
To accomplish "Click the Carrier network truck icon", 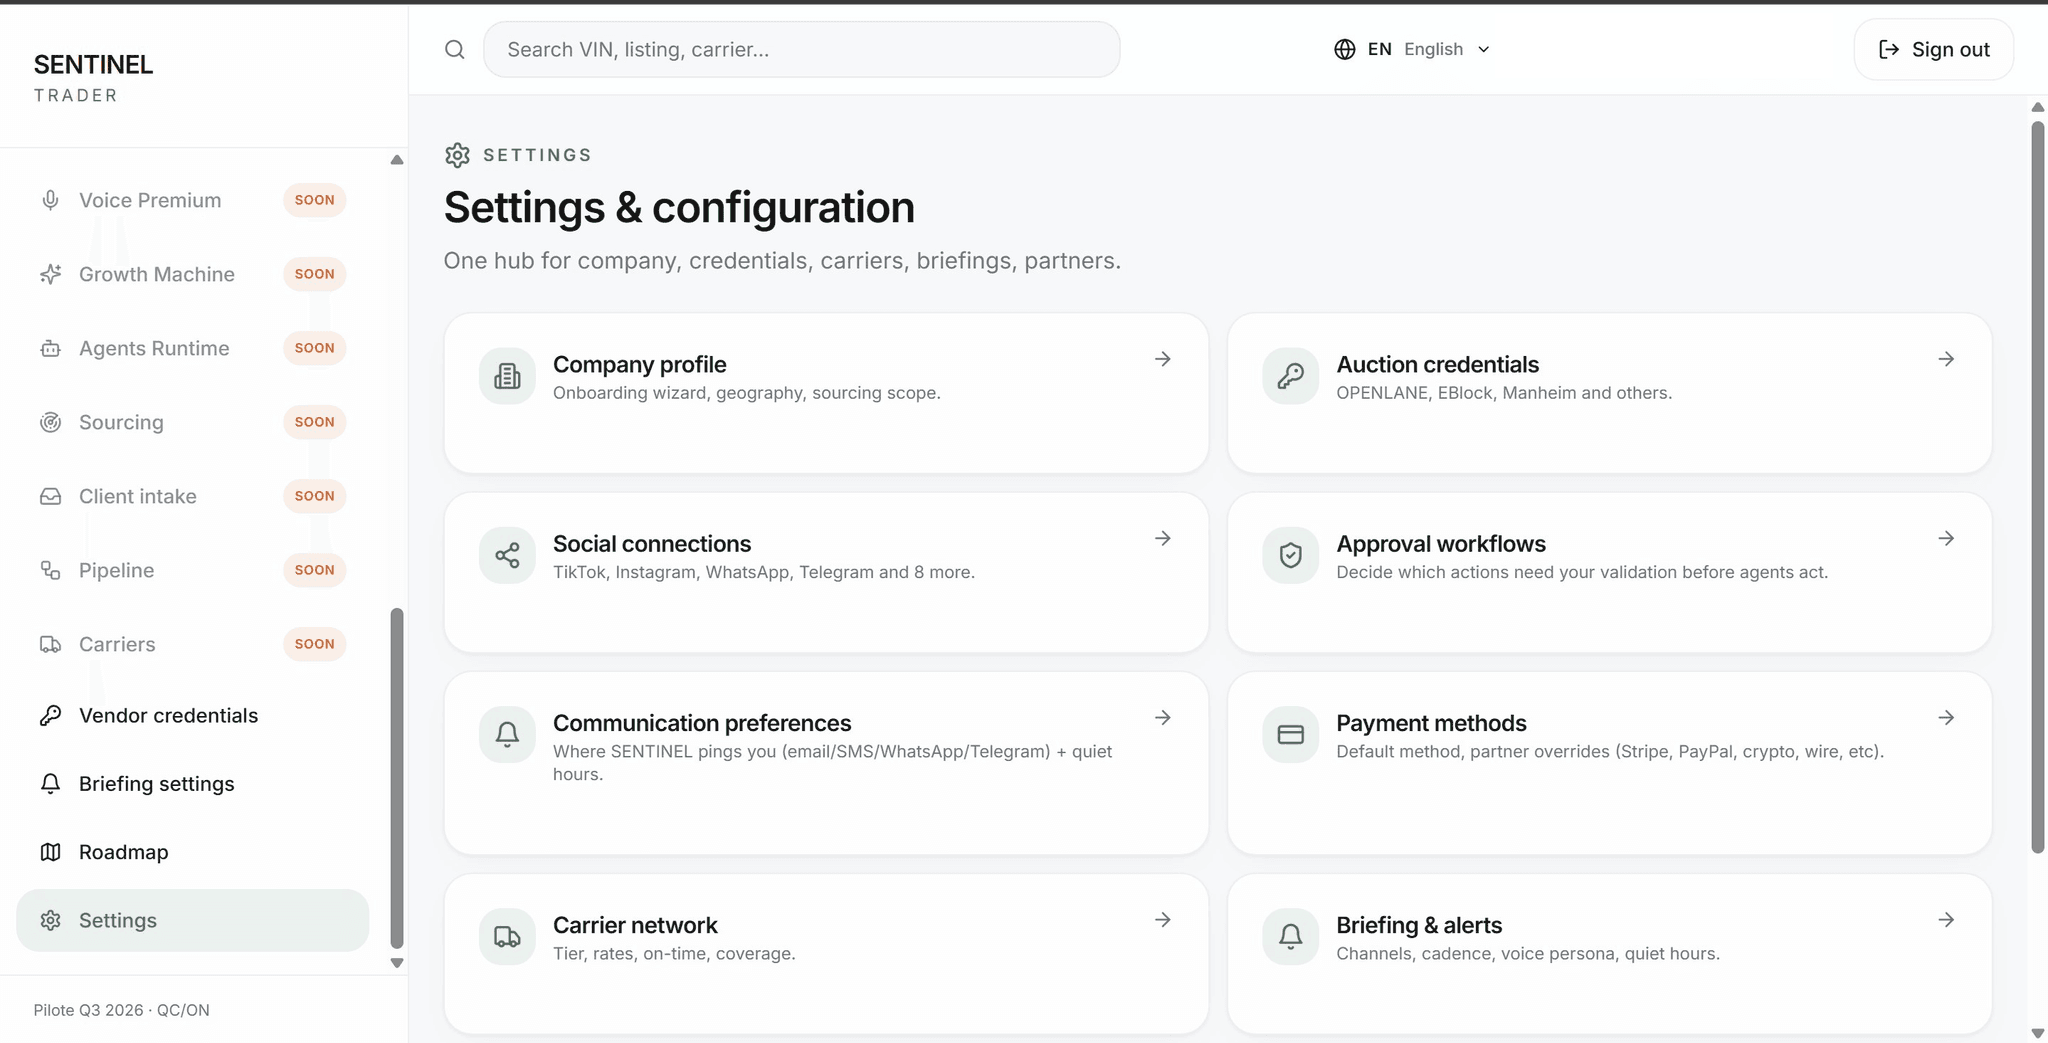I will point(507,936).
